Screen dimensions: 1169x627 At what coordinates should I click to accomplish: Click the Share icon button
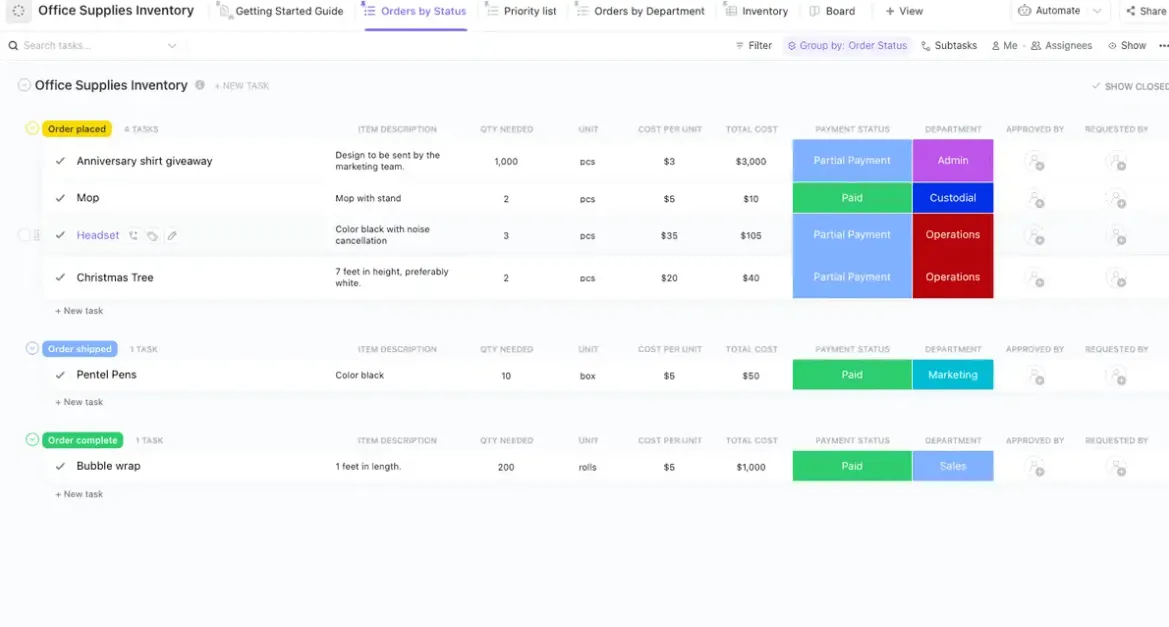click(x=1131, y=11)
